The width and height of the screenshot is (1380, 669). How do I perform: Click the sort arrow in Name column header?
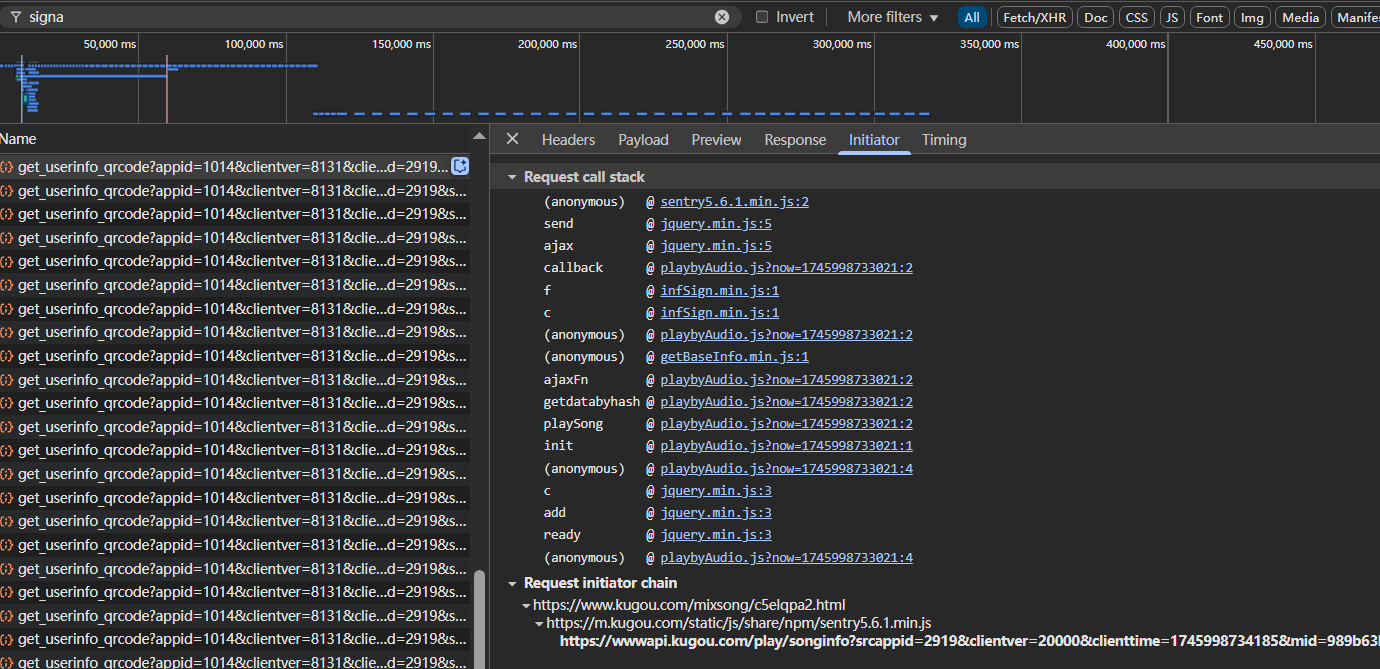point(479,138)
